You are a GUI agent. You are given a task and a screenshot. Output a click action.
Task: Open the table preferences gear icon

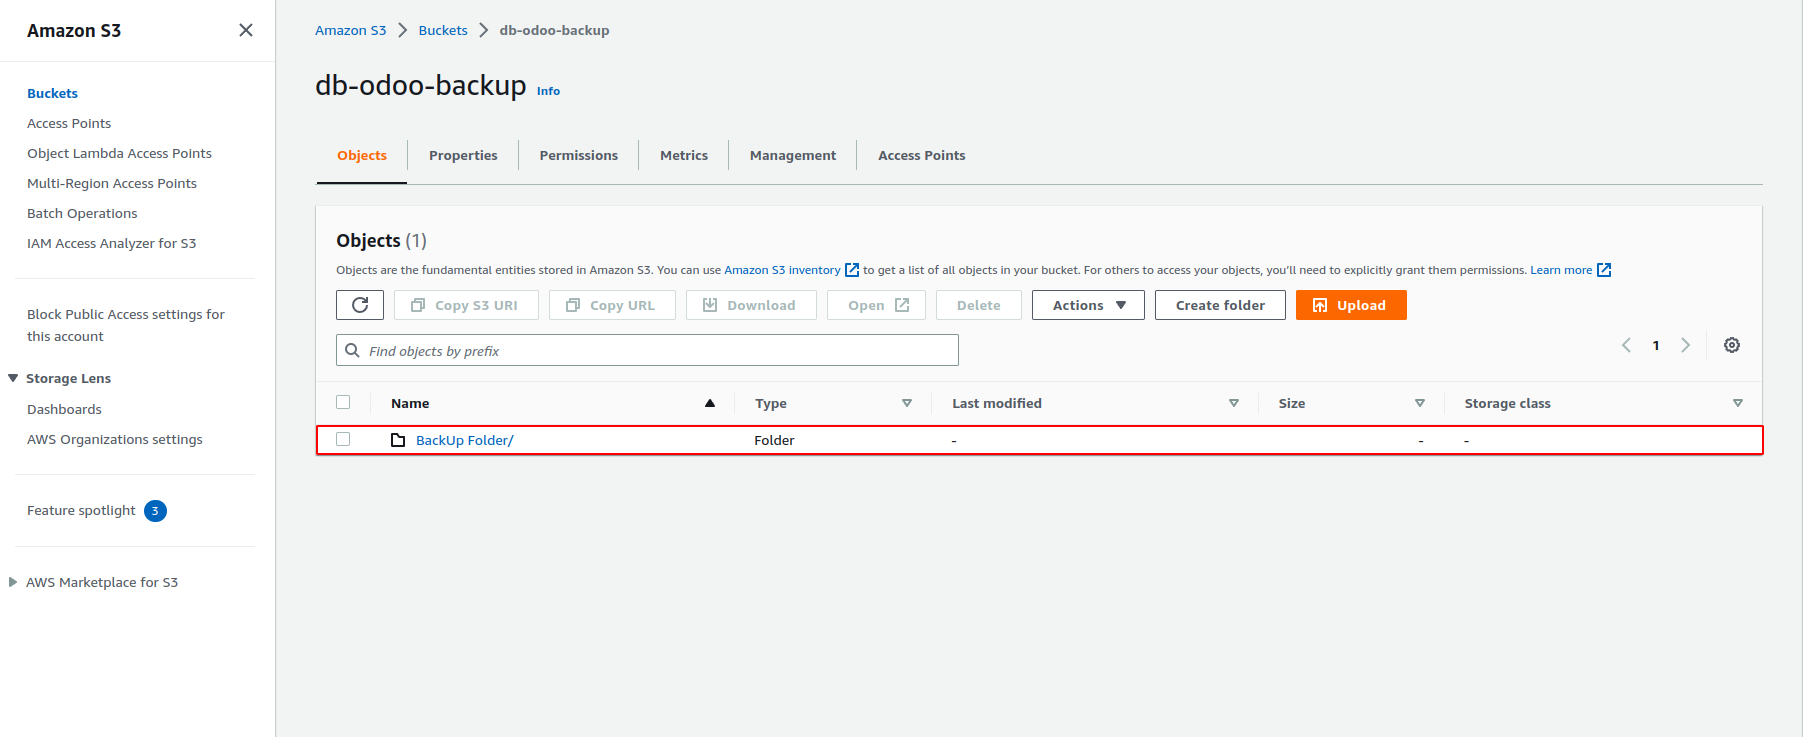pyautogui.click(x=1732, y=345)
